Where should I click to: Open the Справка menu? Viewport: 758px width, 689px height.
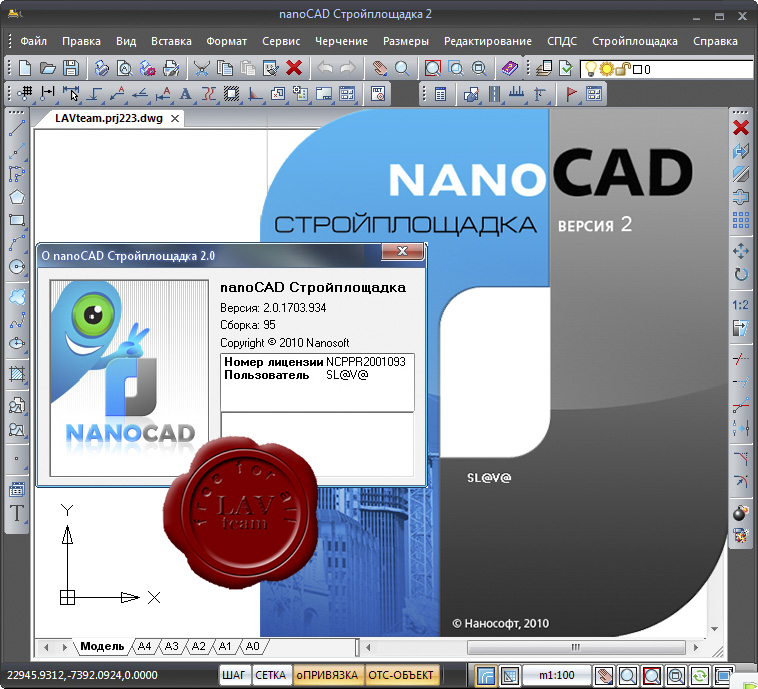coord(715,41)
